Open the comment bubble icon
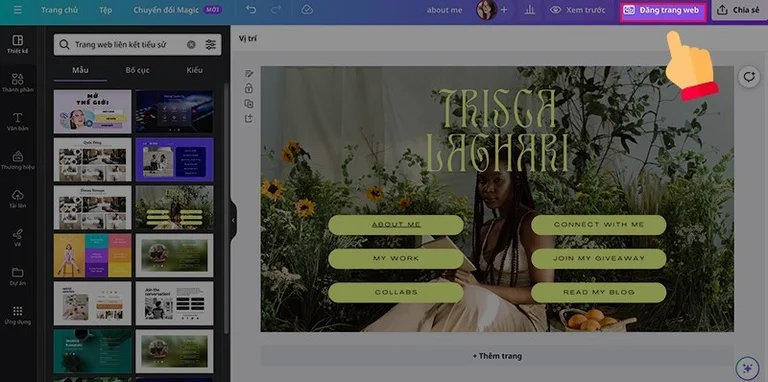This screenshot has width=768, height=382. [x=749, y=77]
